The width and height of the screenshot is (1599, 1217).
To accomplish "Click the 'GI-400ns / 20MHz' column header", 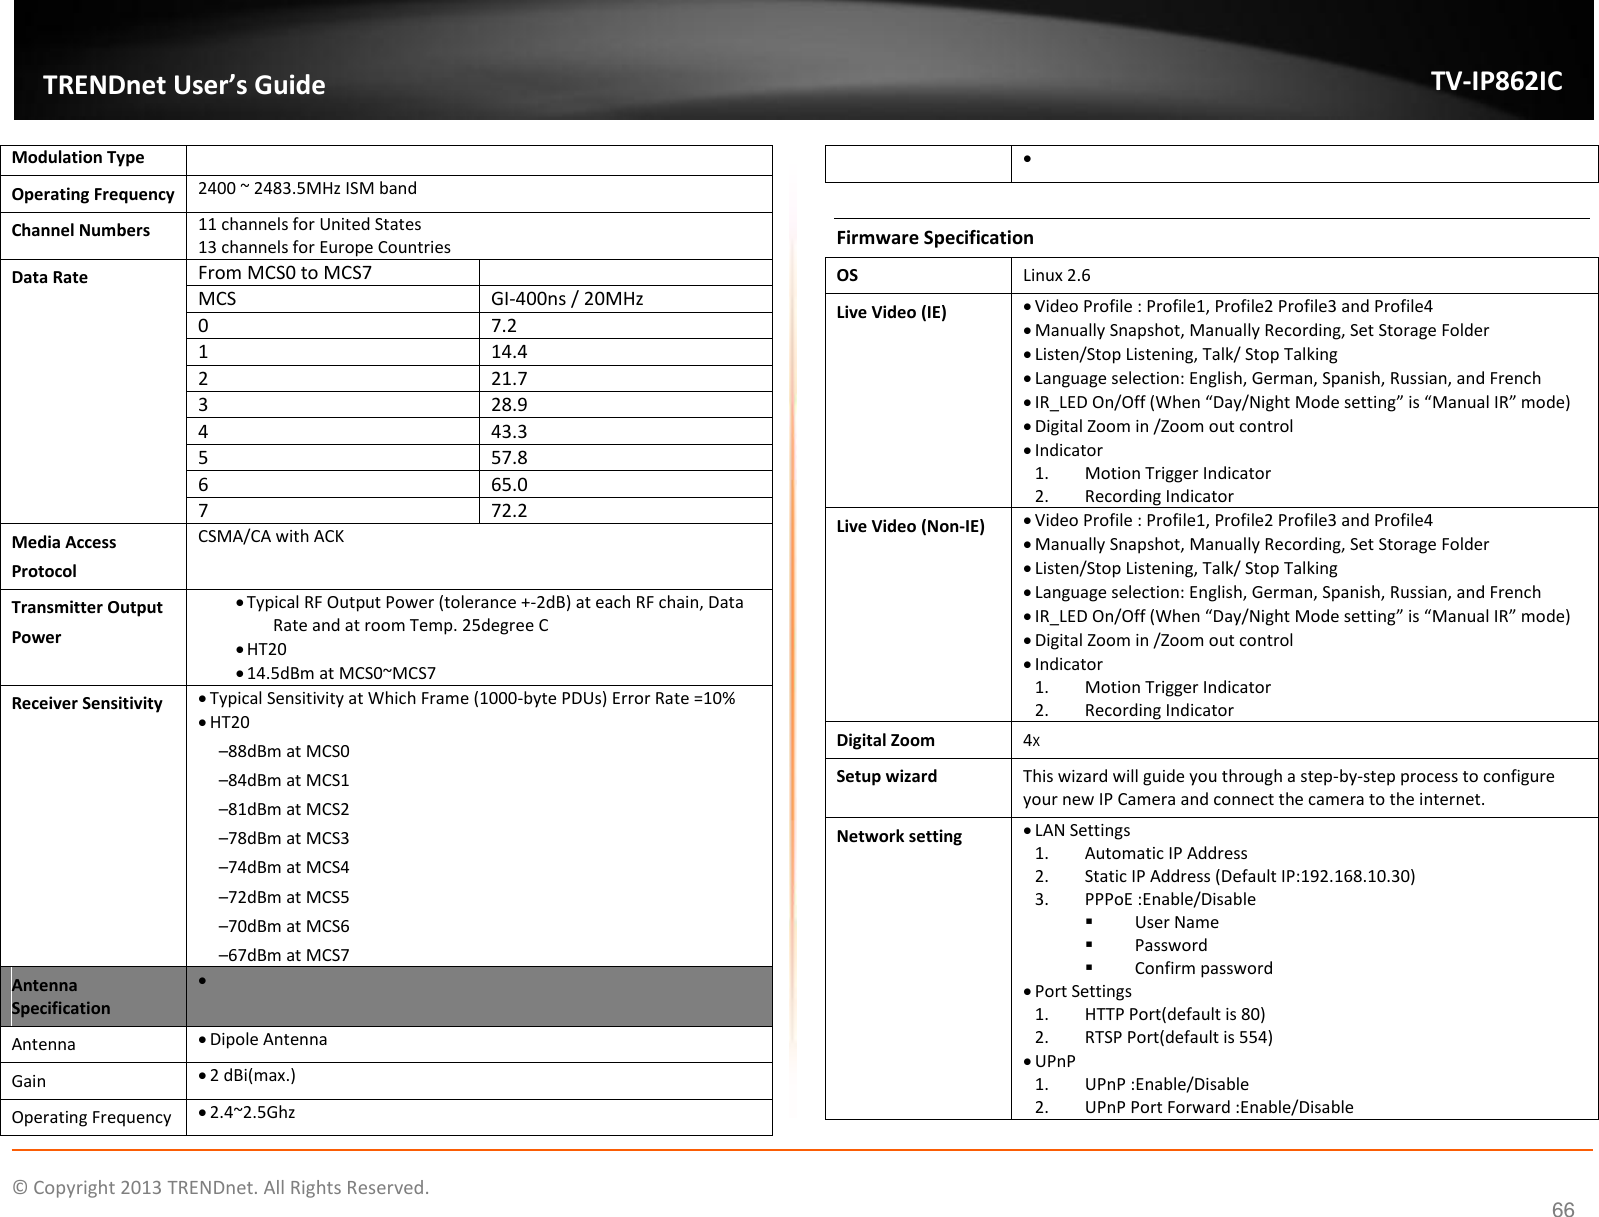I will (x=567, y=298).
